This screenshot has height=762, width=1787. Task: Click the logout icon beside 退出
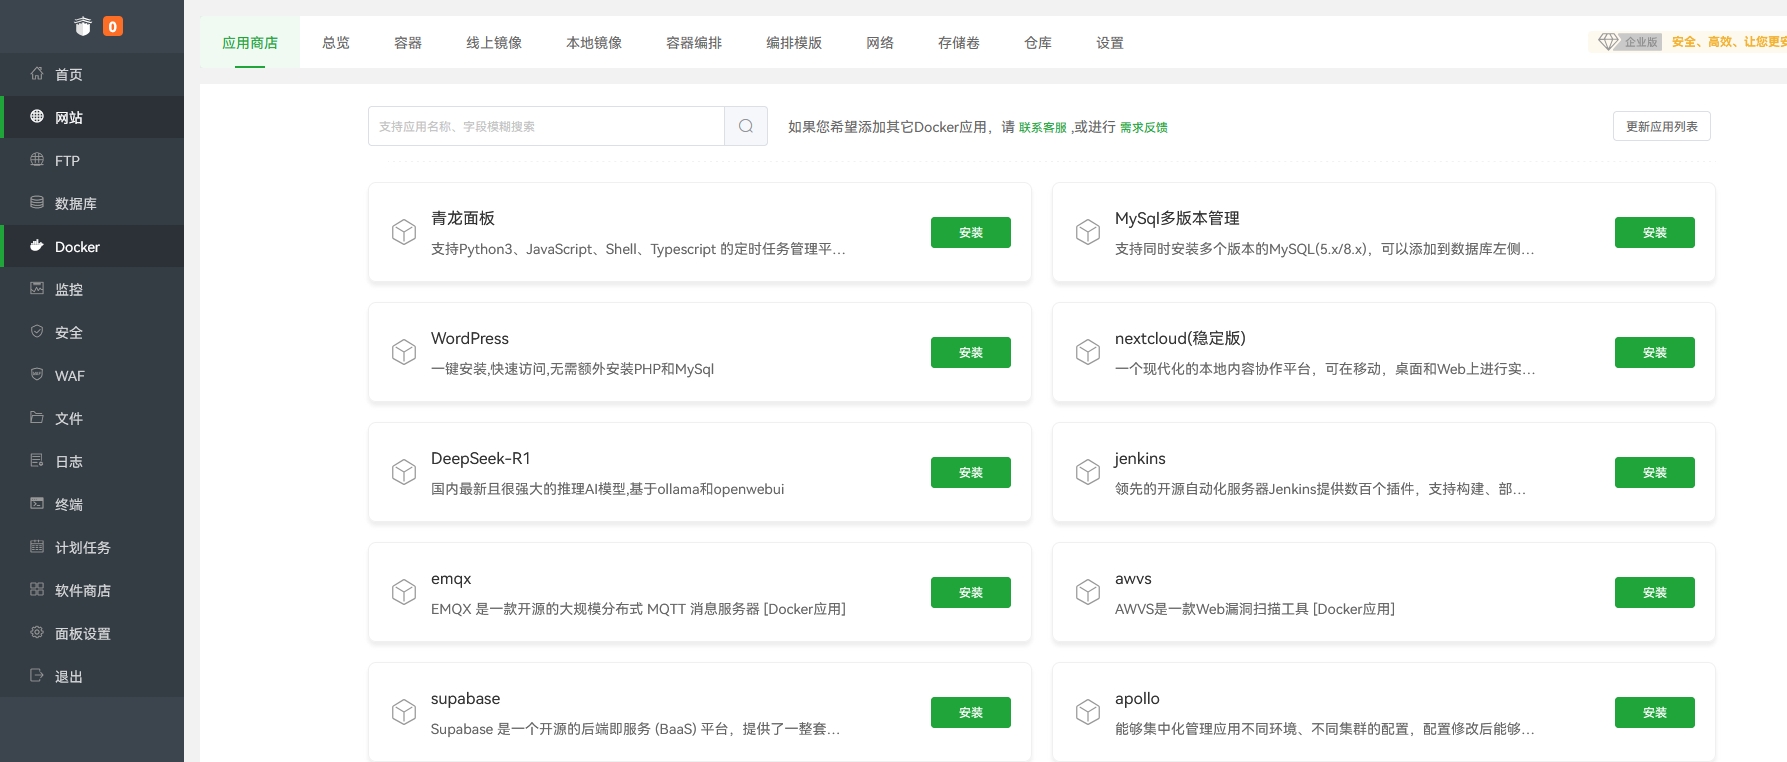click(37, 675)
